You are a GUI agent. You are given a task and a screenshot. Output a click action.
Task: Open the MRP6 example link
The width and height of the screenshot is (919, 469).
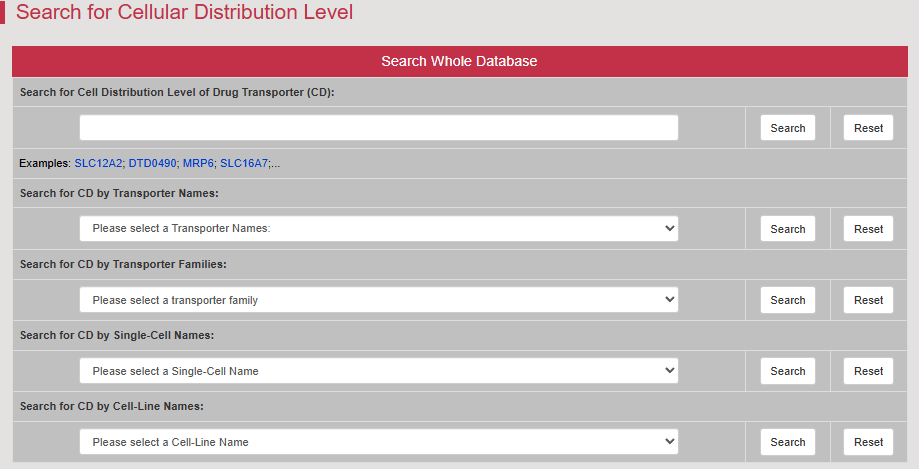point(198,164)
